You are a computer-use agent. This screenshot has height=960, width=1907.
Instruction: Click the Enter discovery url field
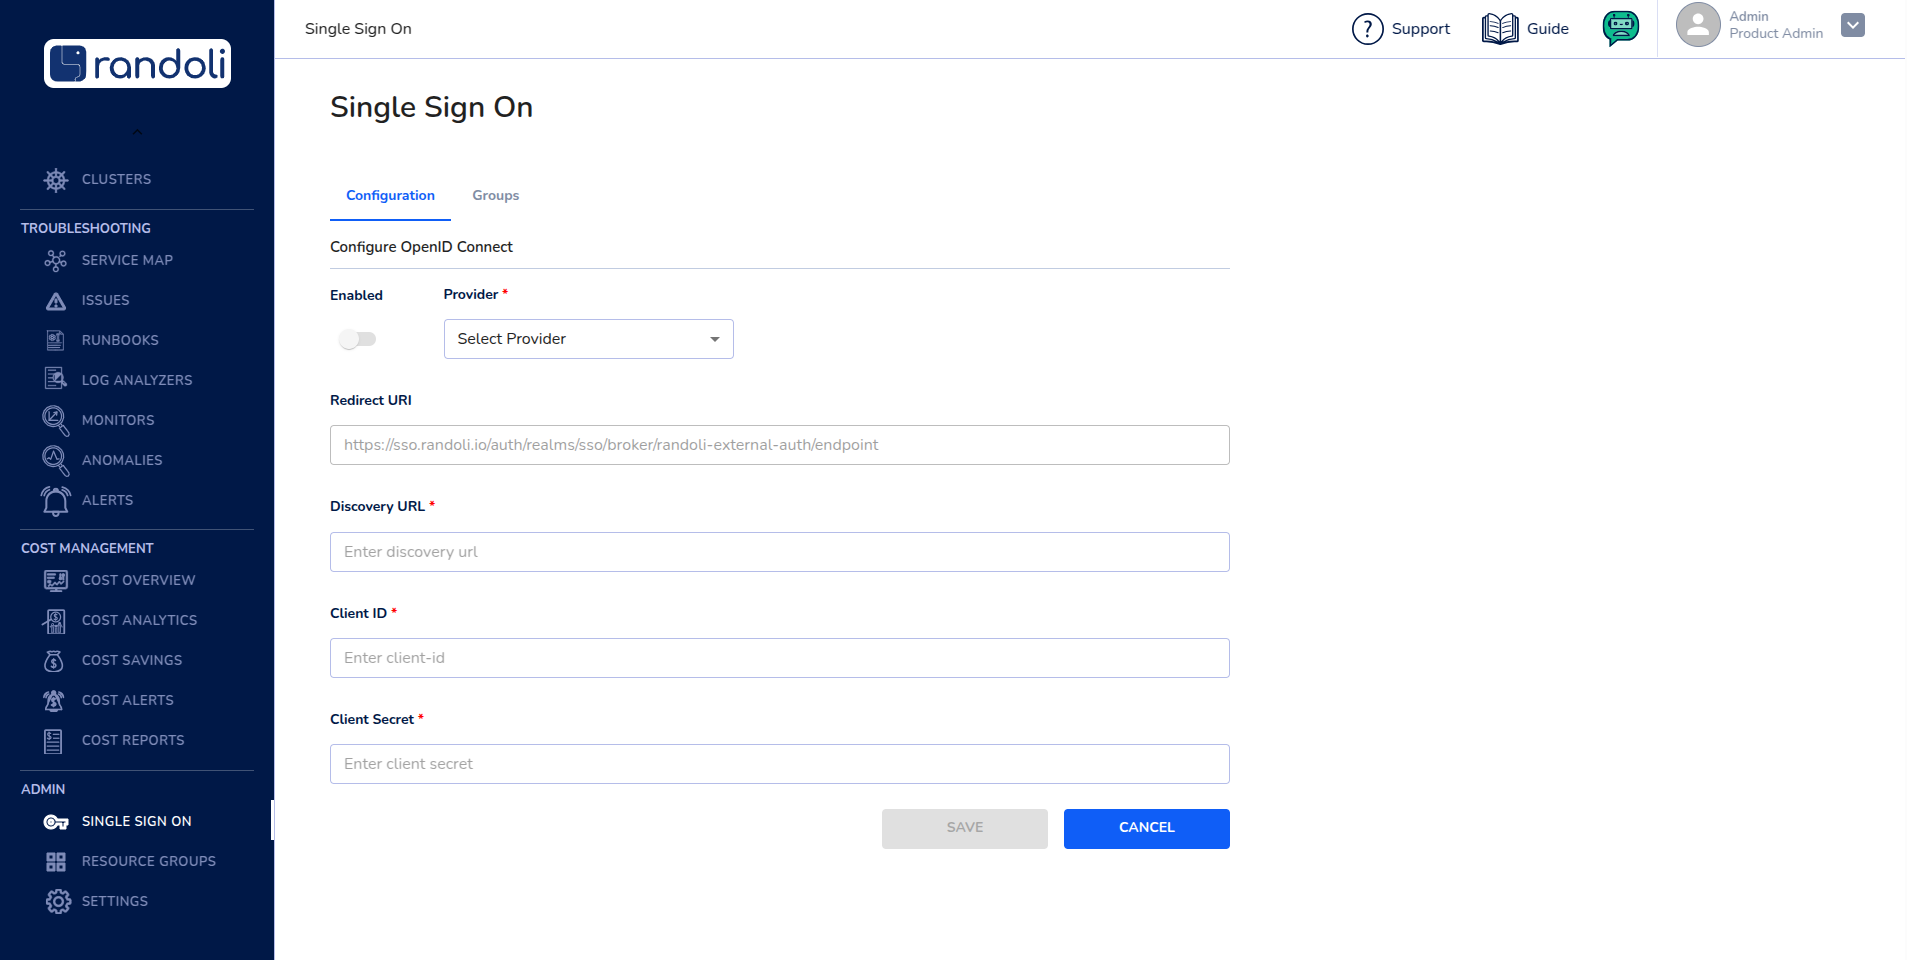tap(779, 551)
